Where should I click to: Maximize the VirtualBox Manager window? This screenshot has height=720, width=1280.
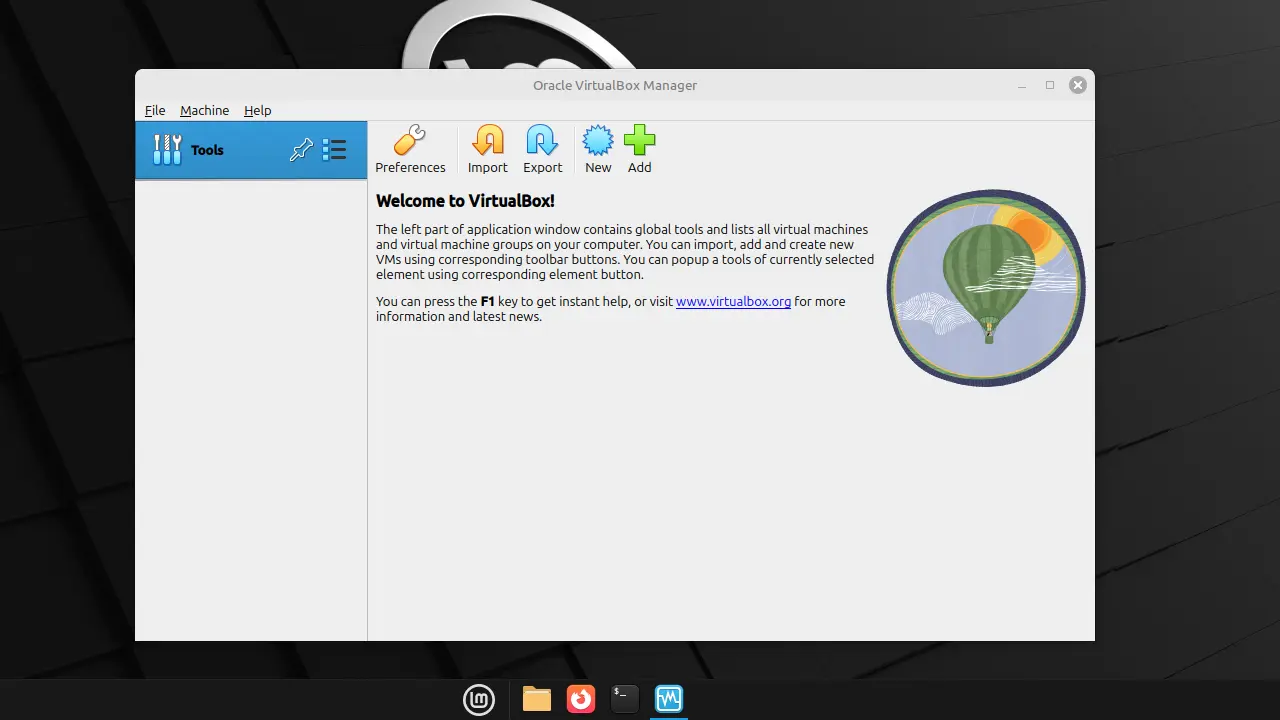click(1050, 85)
